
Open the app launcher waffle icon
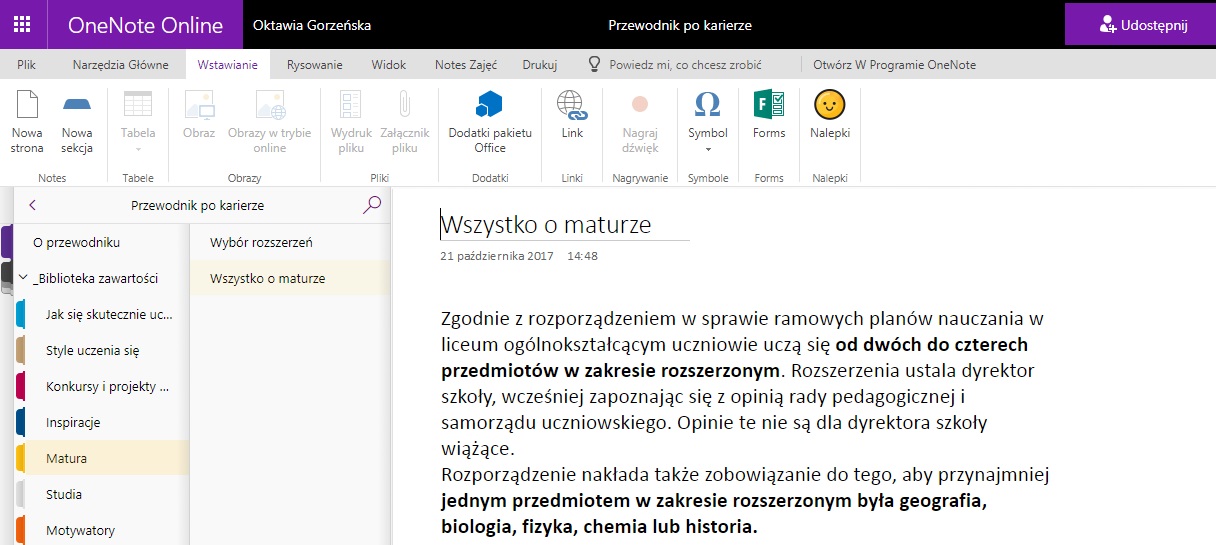click(x=22, y=25)
